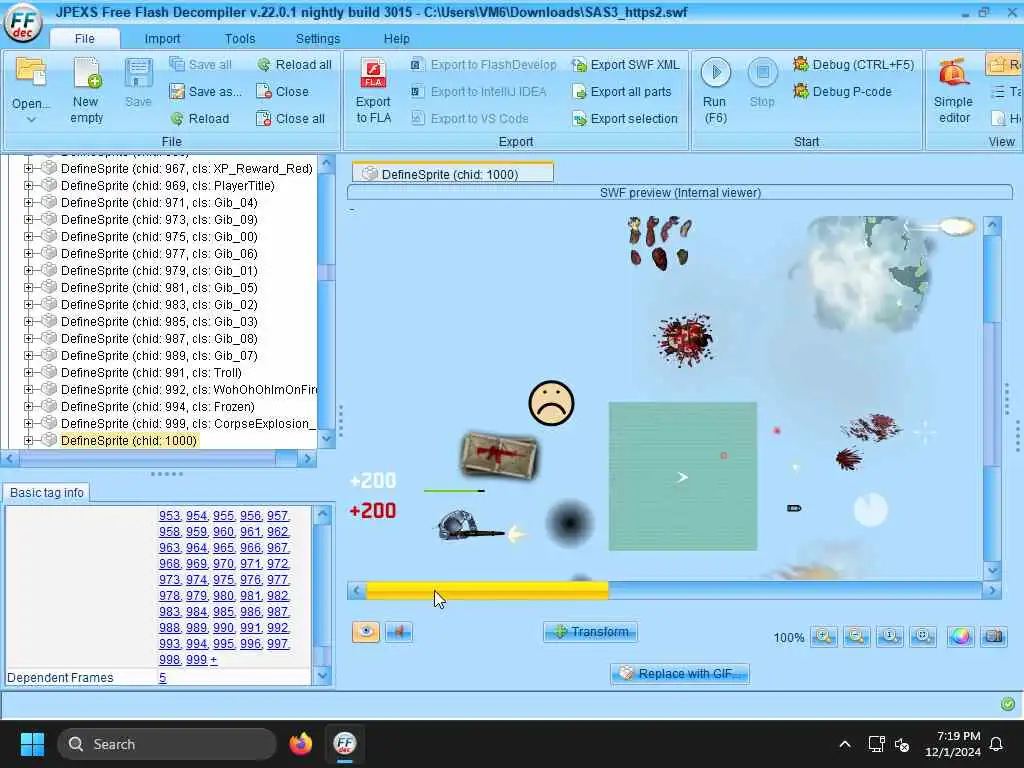Run the SWF with Run (F6)
The width and height of the screenshot is (1024, 768).
[715, 90]
